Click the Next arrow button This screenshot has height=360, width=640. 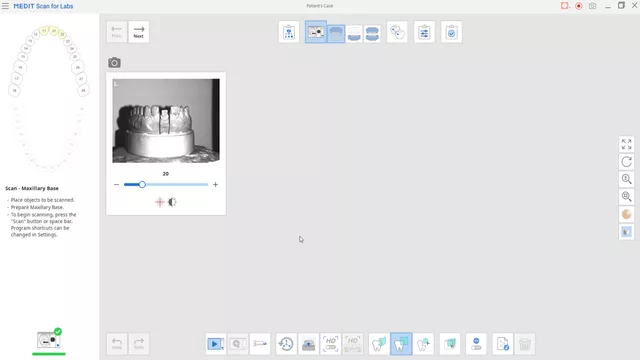pos(138,32)
